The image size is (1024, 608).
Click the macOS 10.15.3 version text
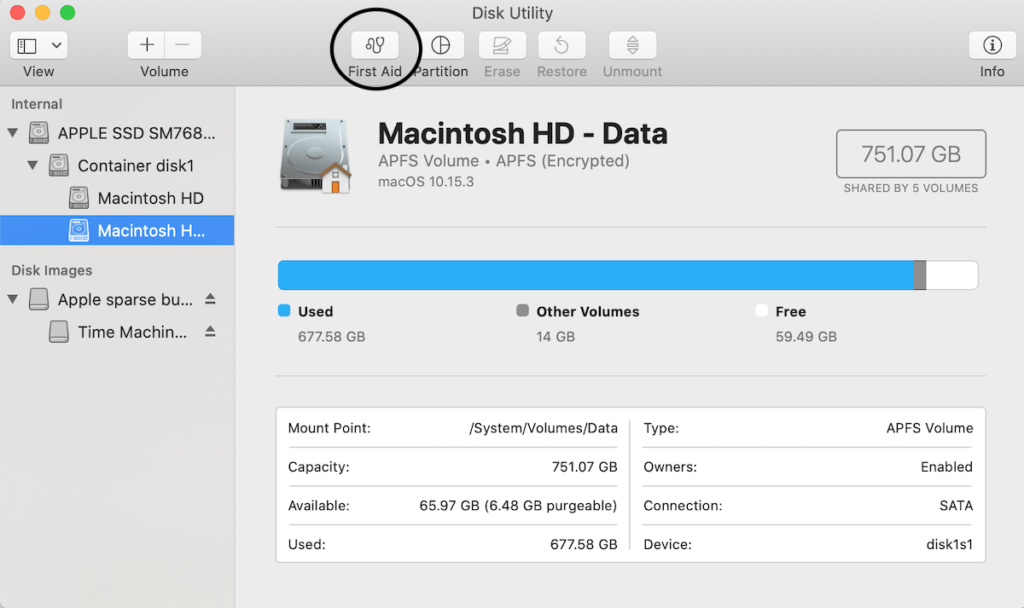click(x=426, y=182)
